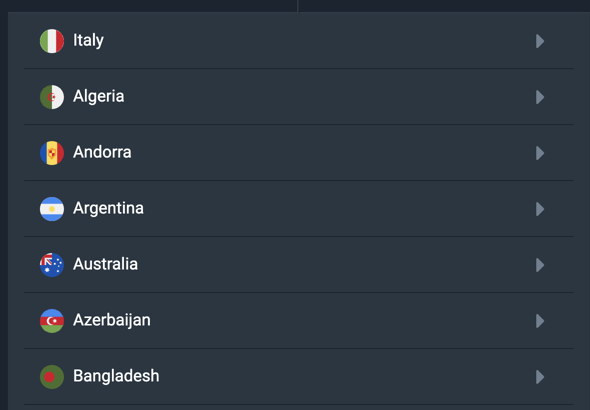
Task: Select Algeria country name
Action: [99, 97]
